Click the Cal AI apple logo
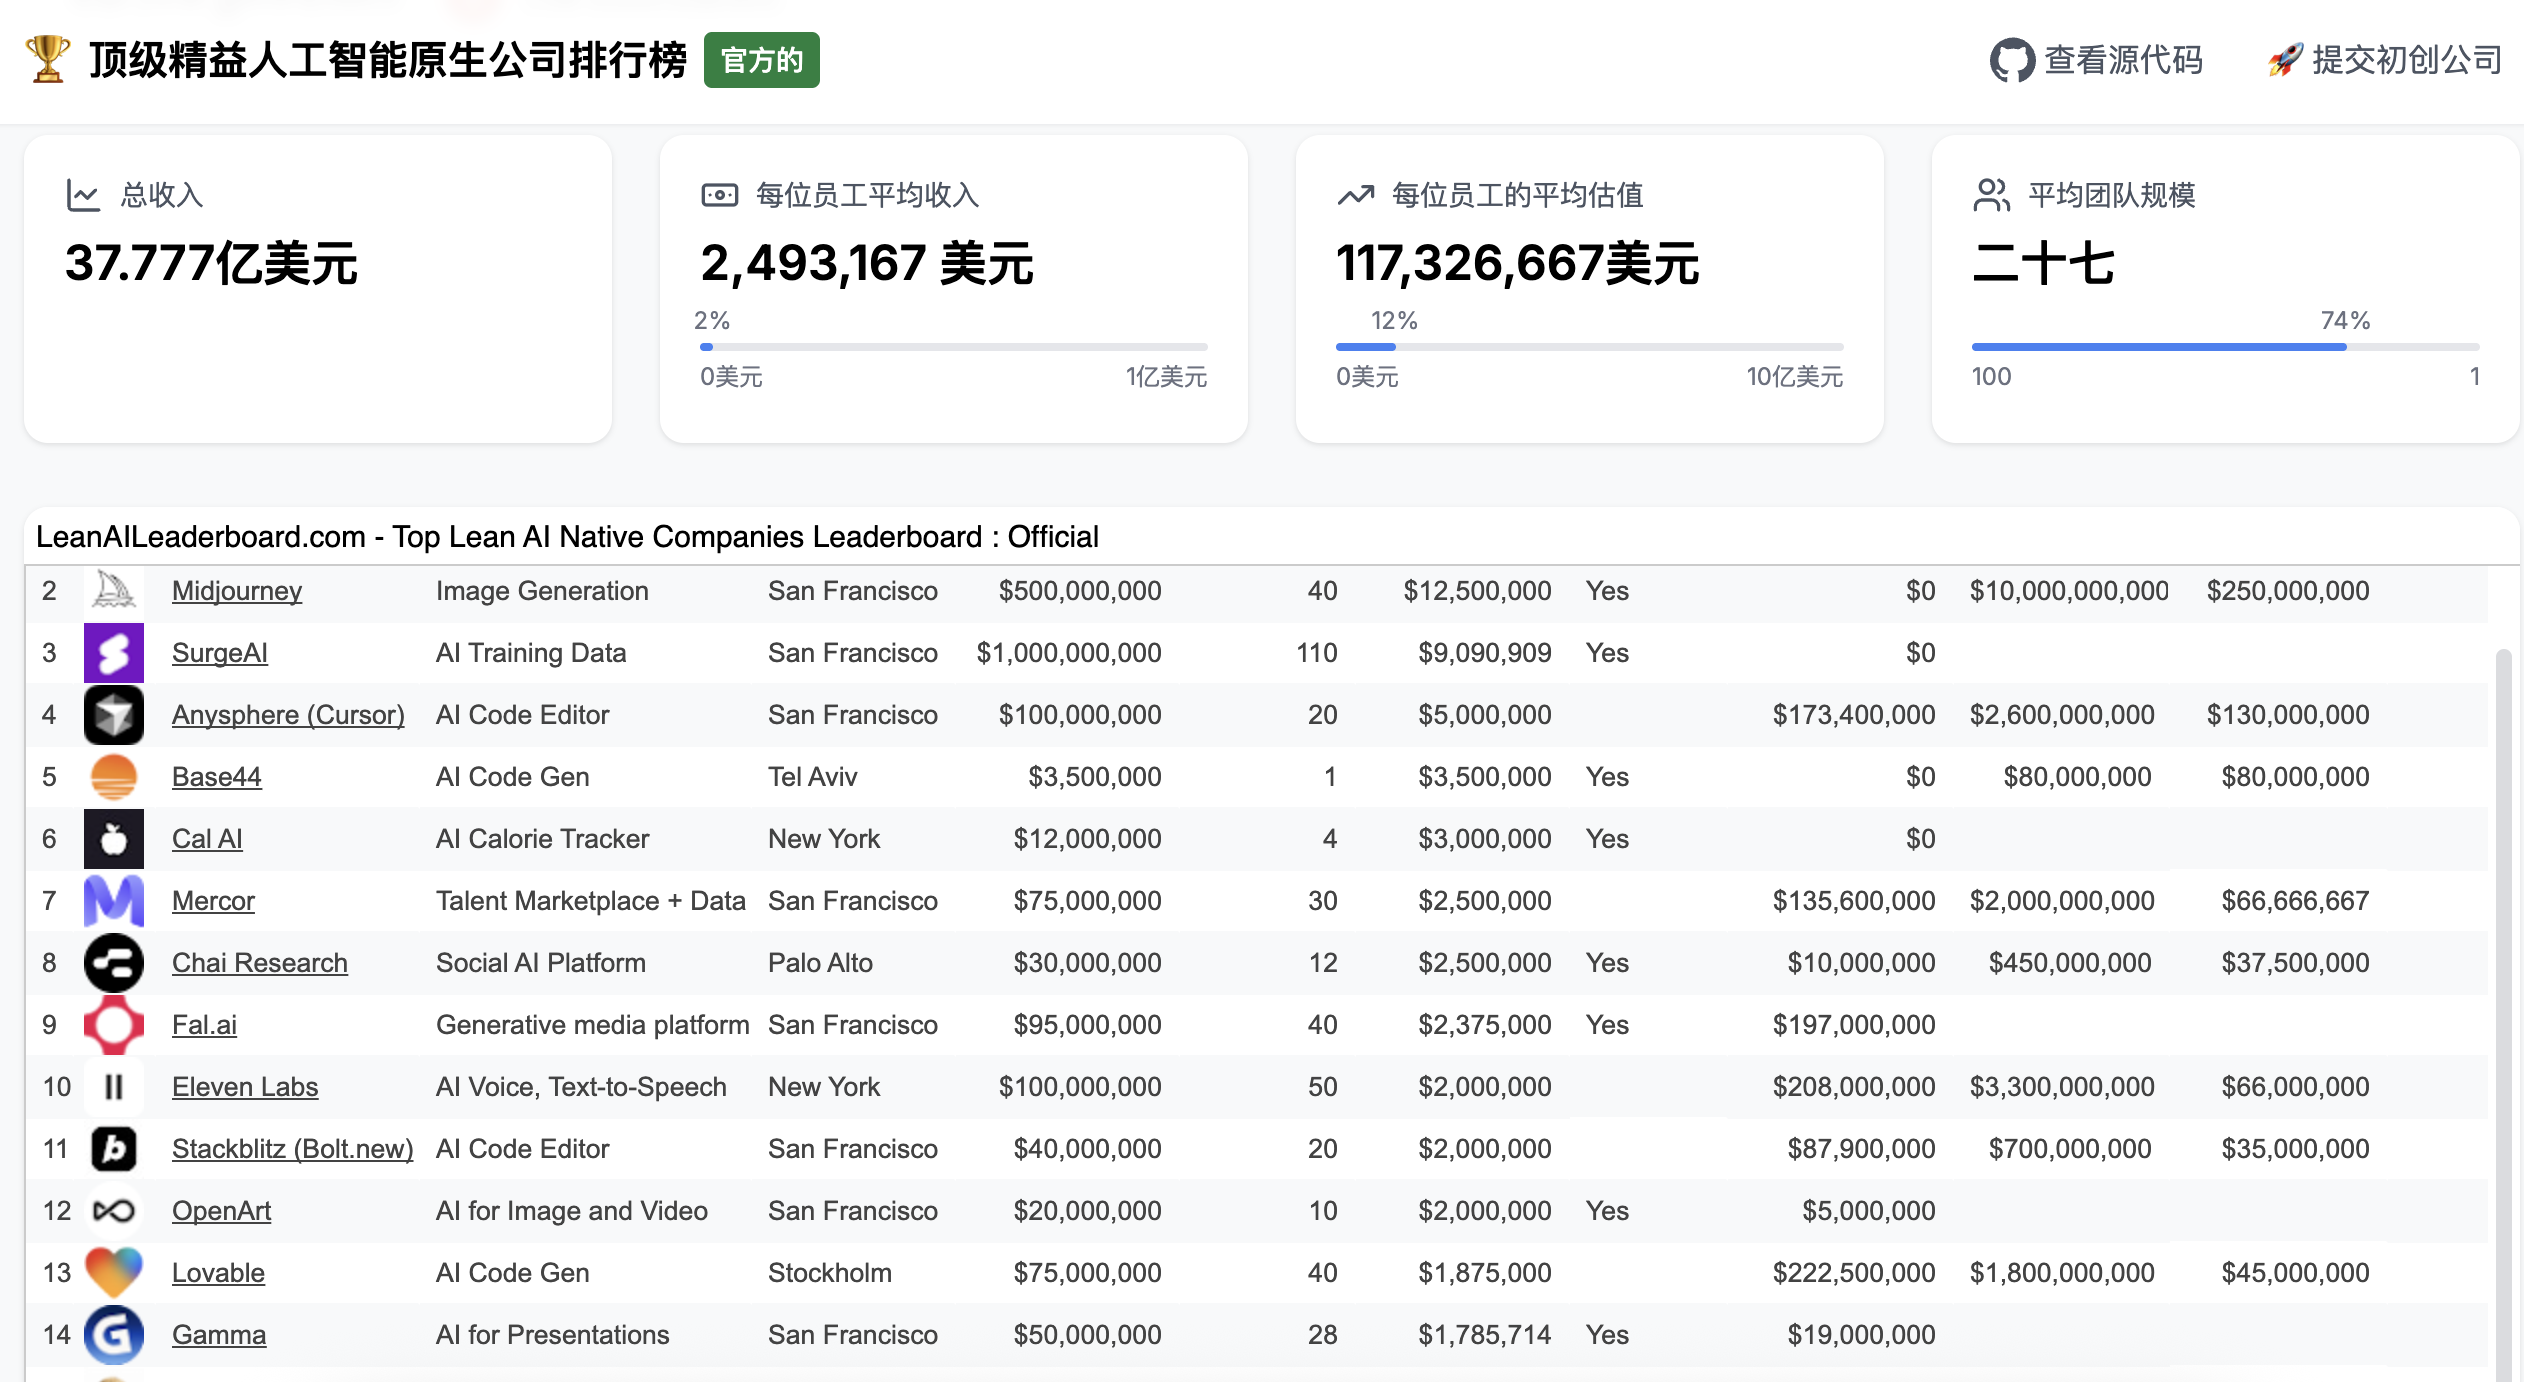 tap(113, 838)
